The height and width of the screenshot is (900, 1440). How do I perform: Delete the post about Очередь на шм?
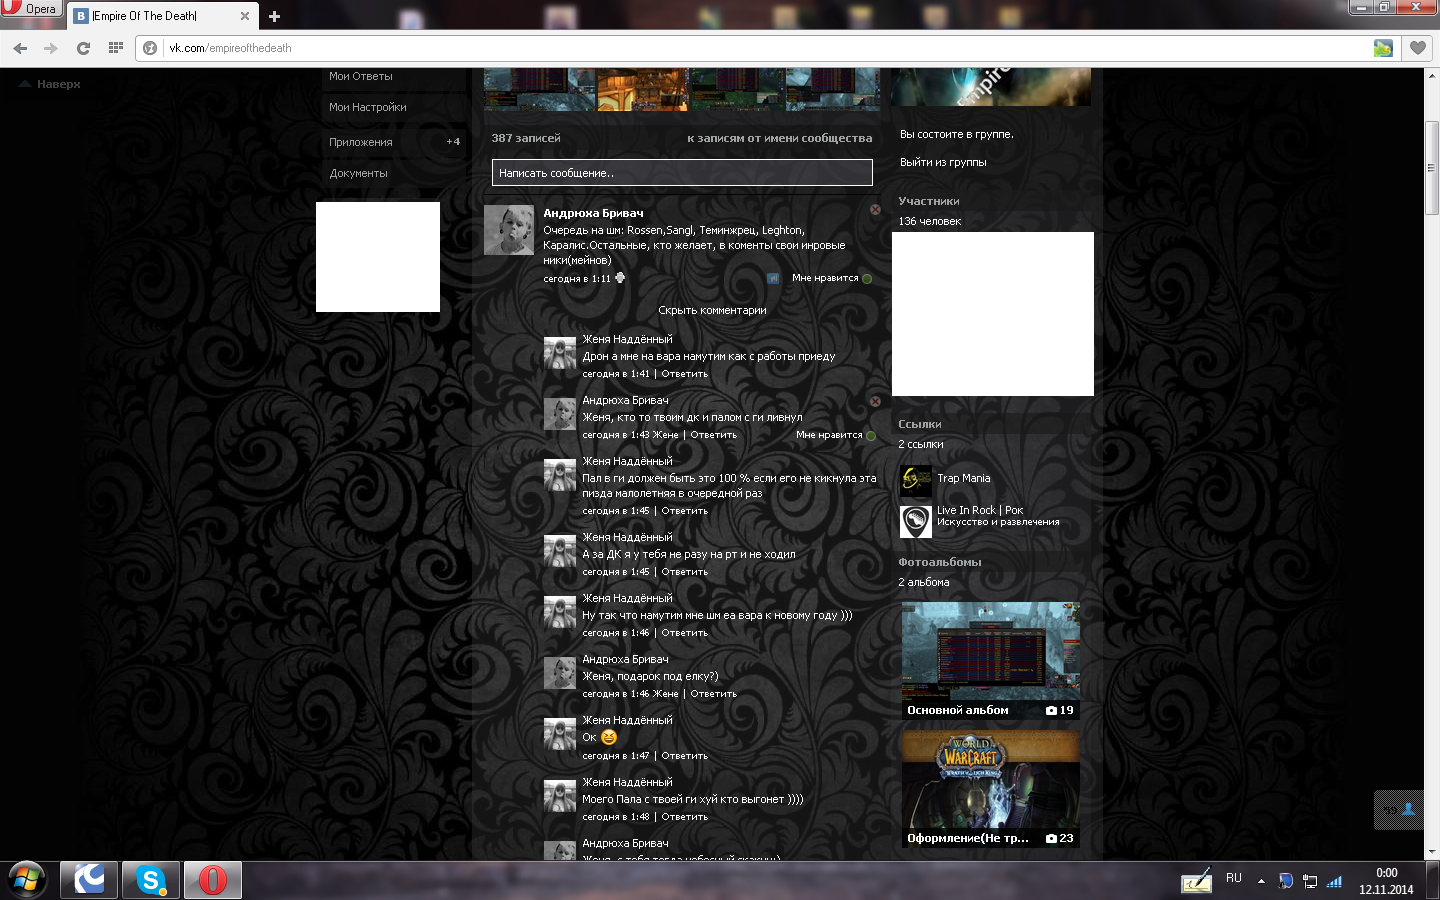tap(875, 210)
